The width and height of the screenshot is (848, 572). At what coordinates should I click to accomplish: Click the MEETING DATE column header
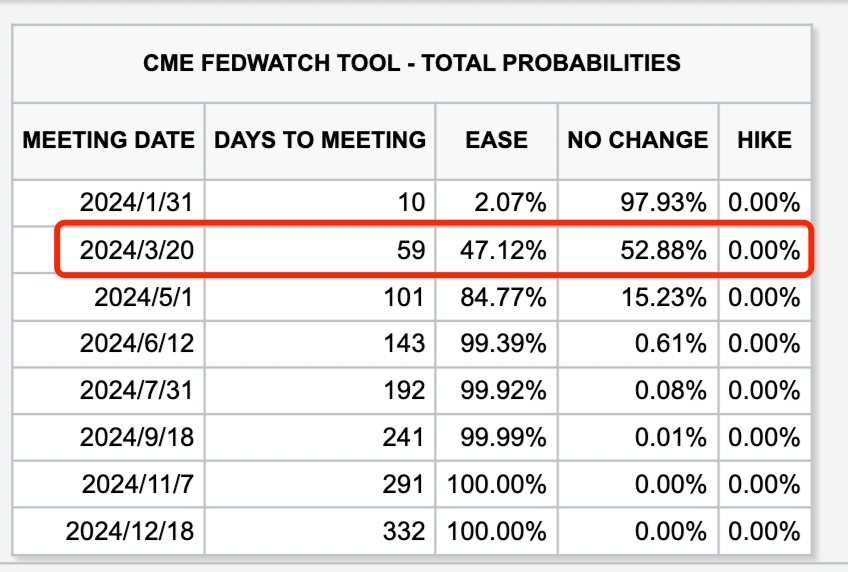click(109, 140)
